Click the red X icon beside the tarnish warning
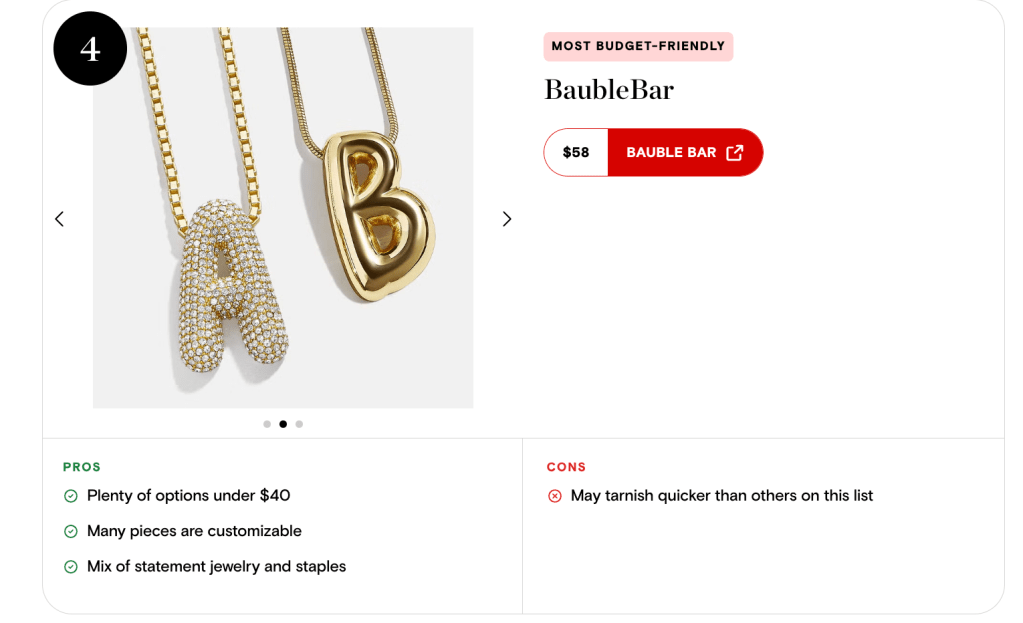This screenshot has height=623, width=1023. [x=555, y=496]
